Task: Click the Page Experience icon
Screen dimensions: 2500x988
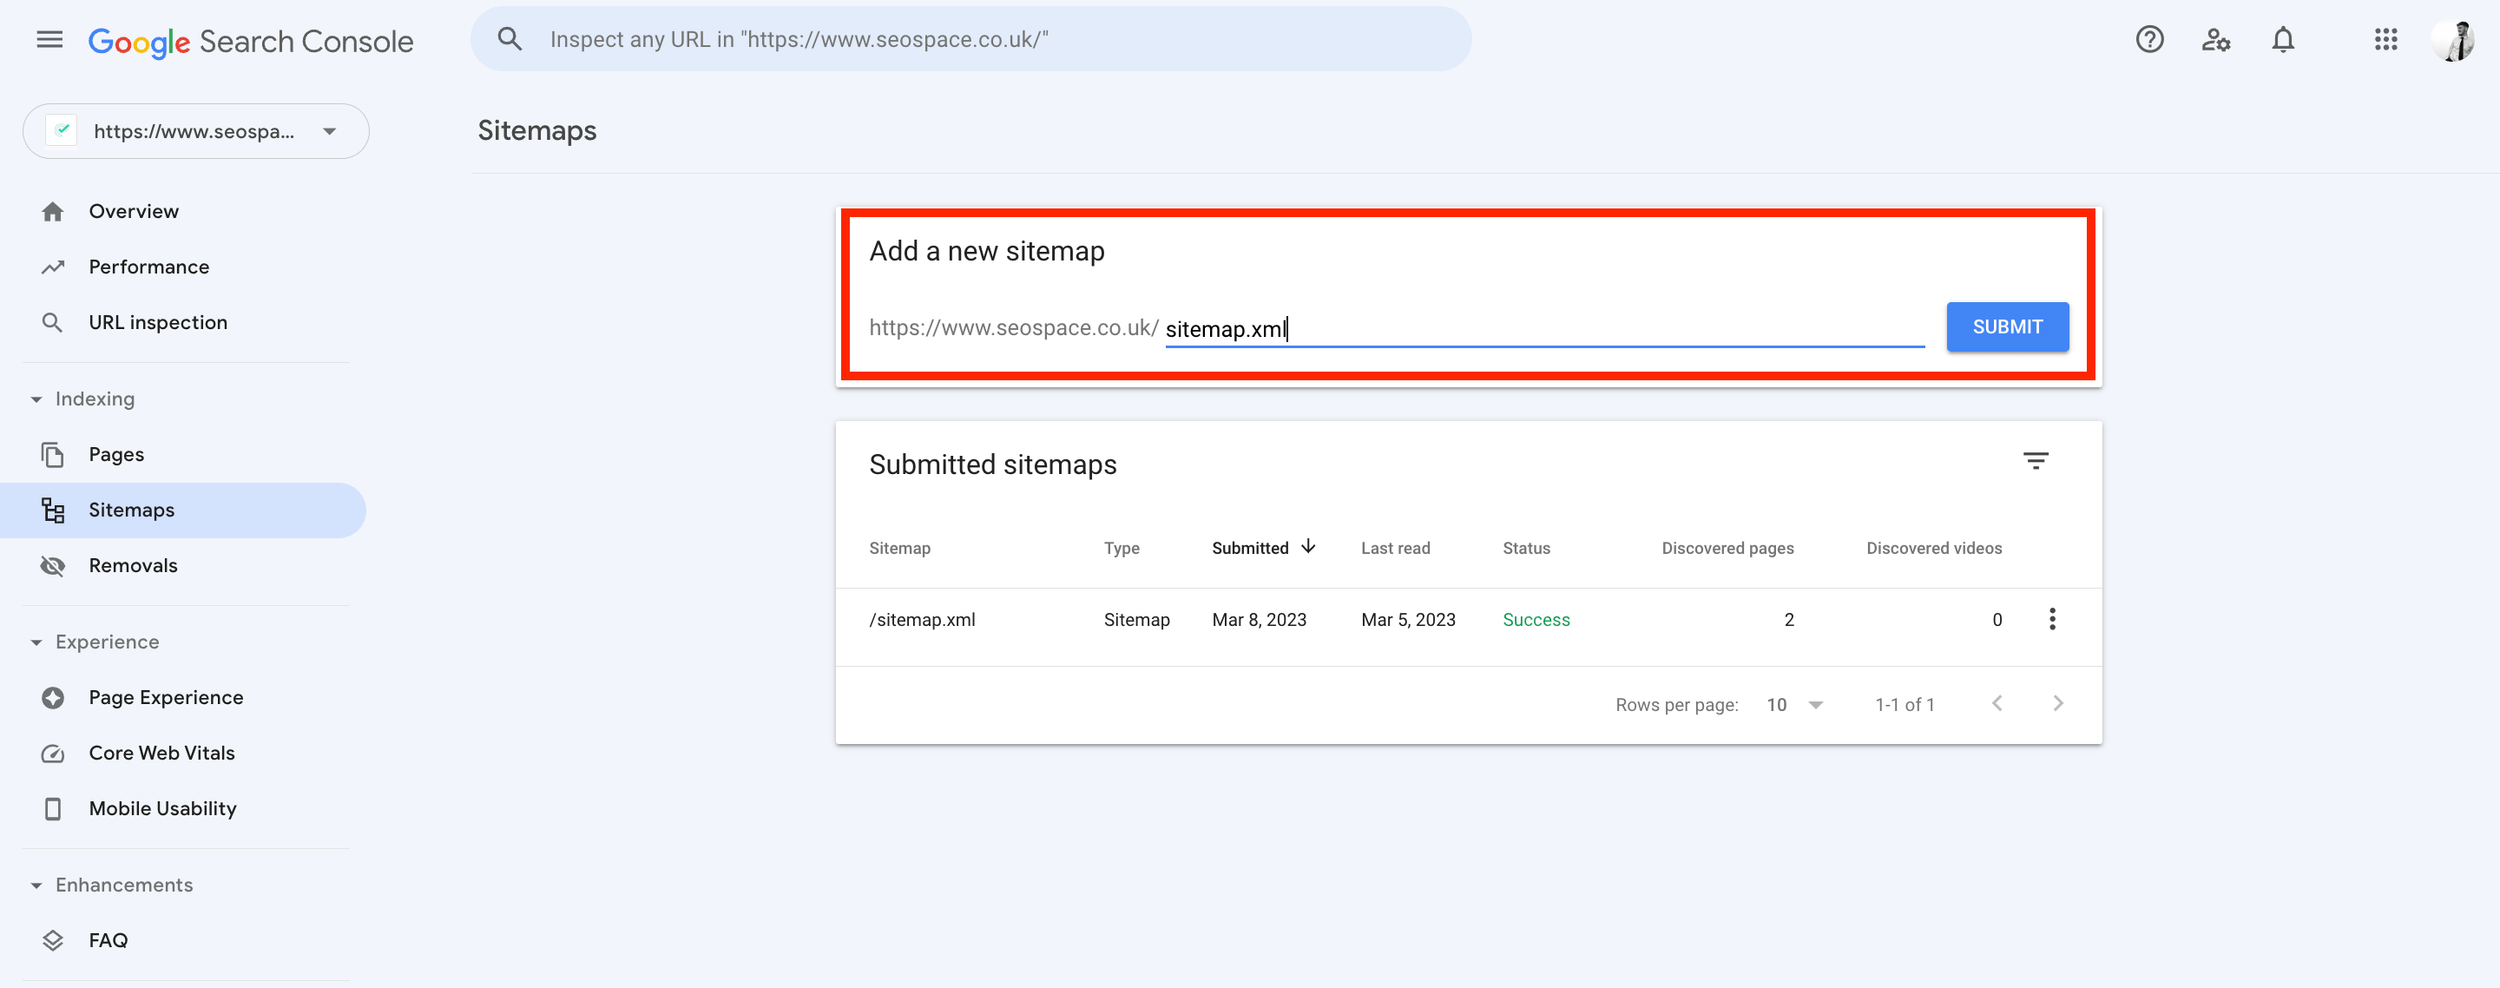Action: click(x=53, y=698)
